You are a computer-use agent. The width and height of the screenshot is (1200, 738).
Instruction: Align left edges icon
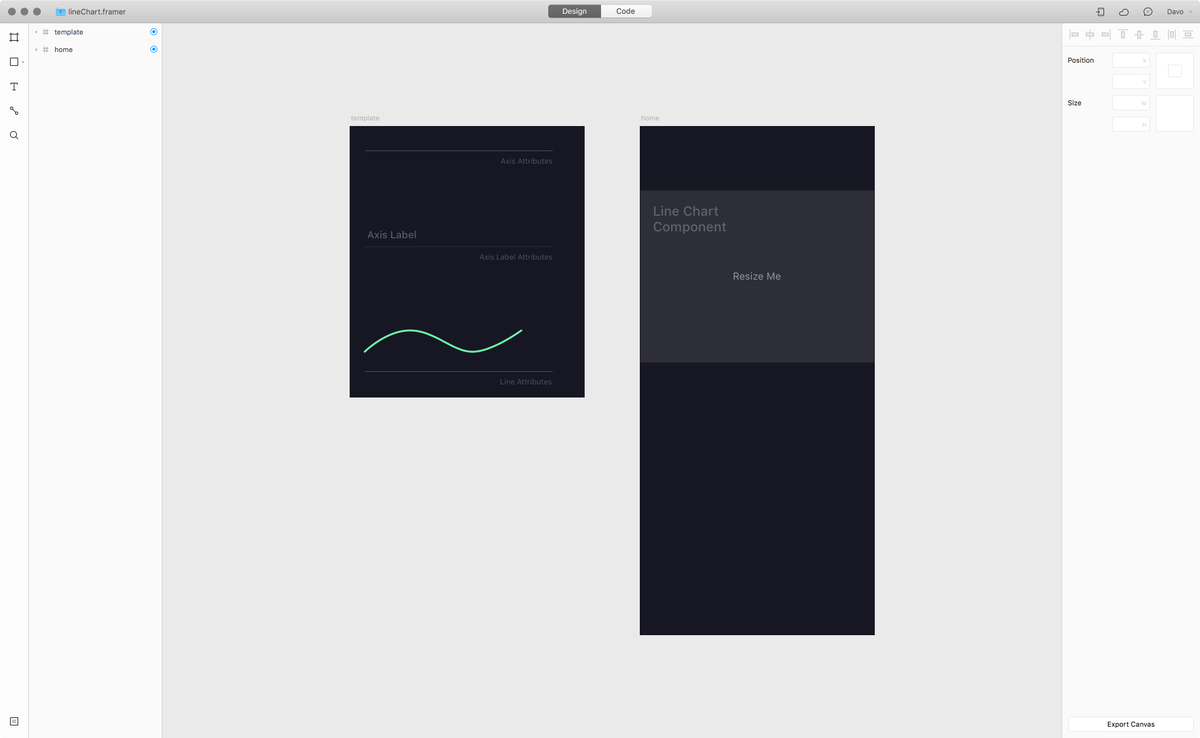click(1074, 34)
